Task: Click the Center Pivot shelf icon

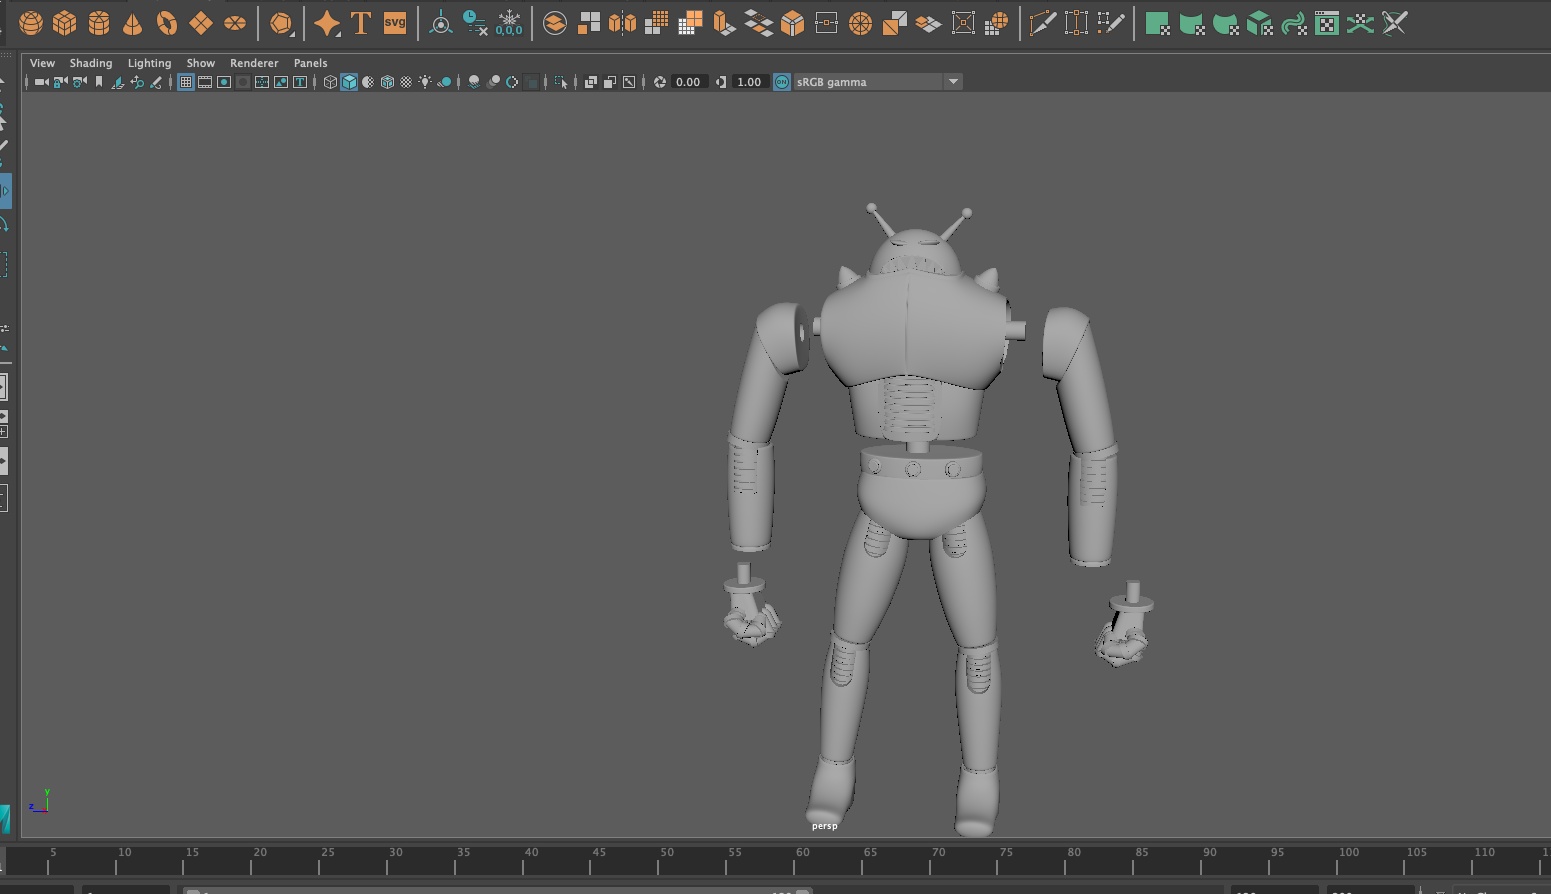Action: click(441, 23)
